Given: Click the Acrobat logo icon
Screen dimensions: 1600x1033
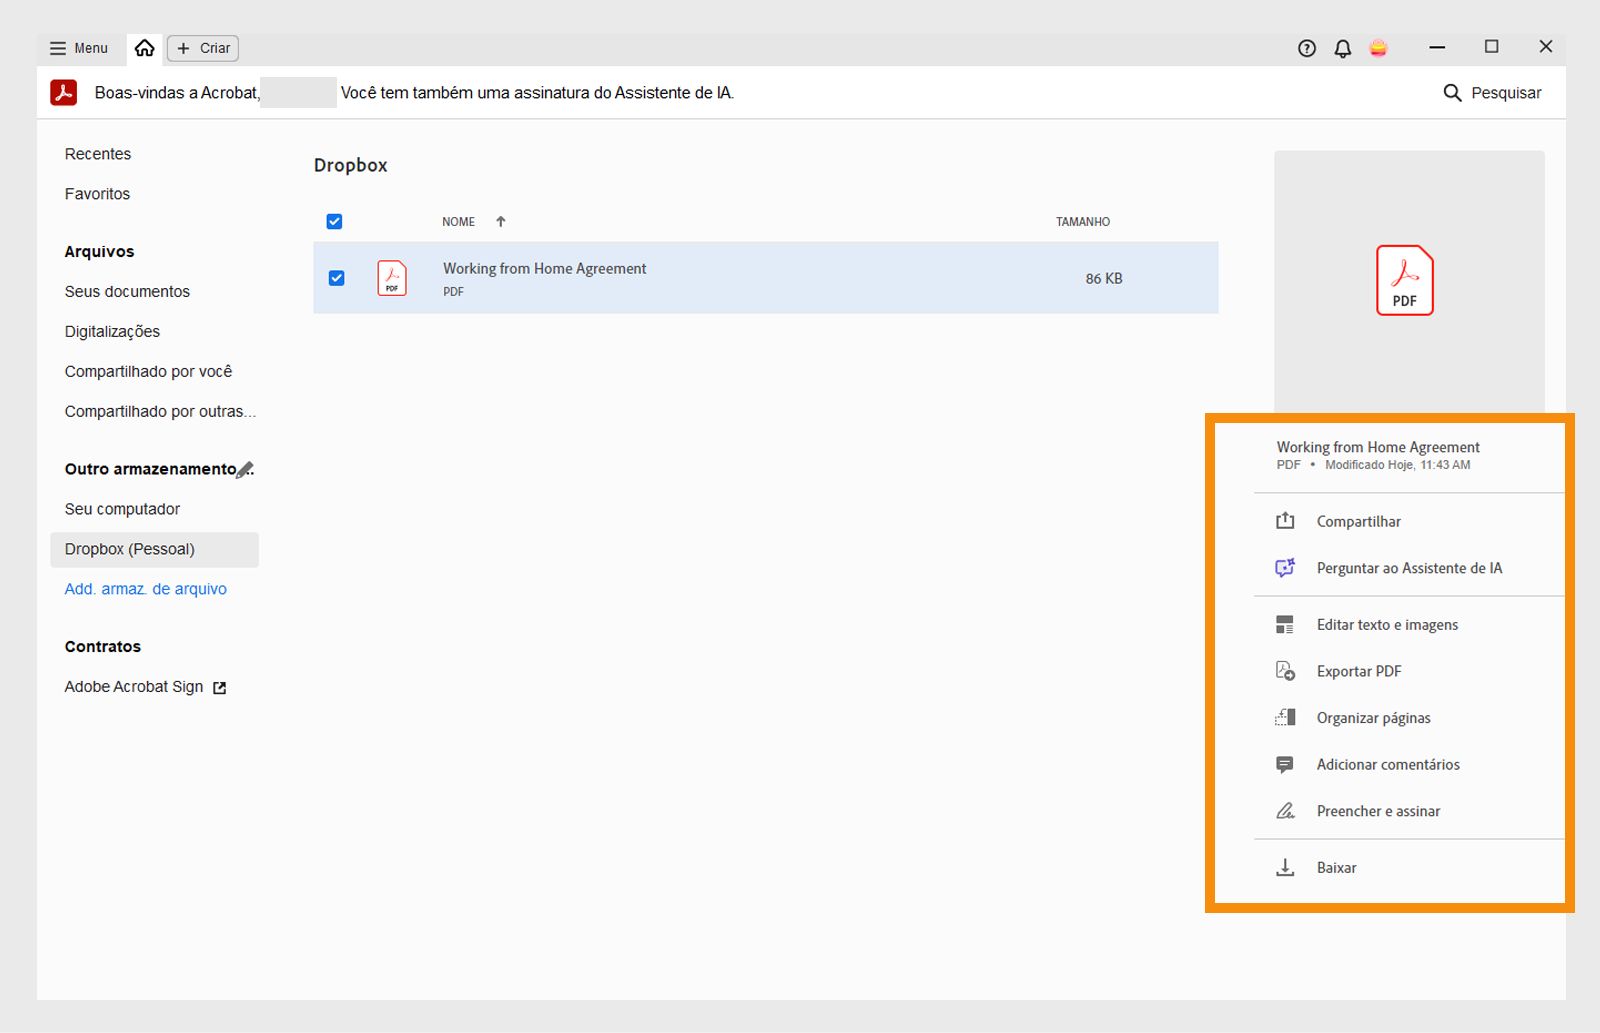Looking at the screenshot, I should 64,92.
